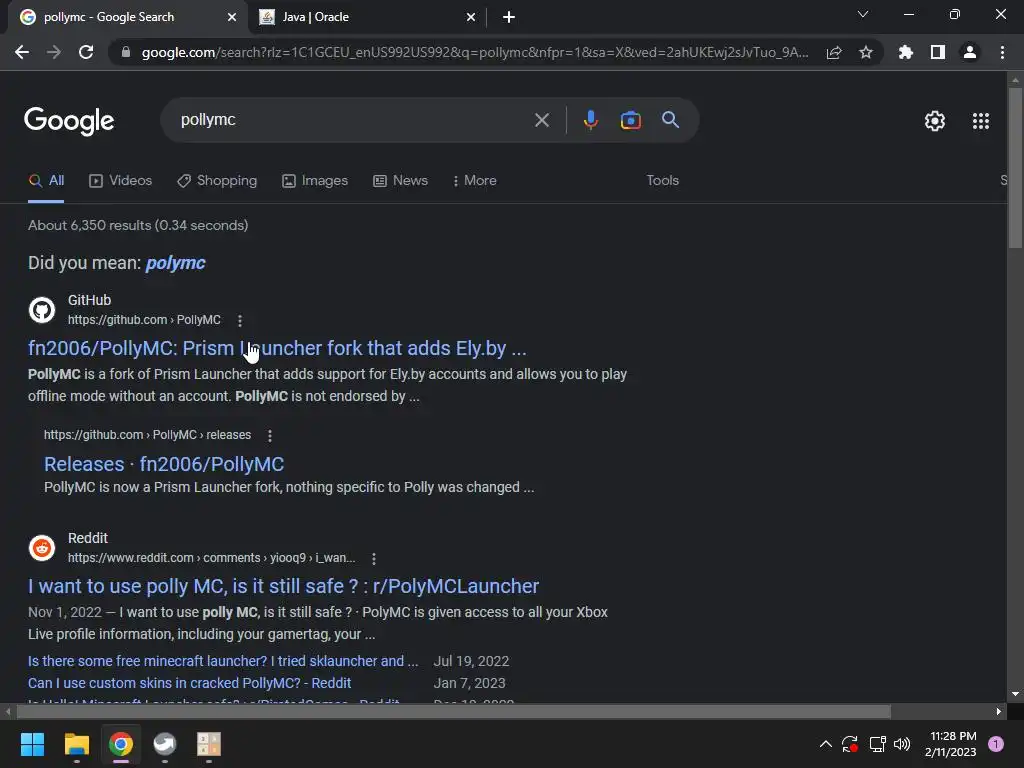1024x768 pixels.
Task: Click About 6,350 results text
Action: (x=138, y=225)
